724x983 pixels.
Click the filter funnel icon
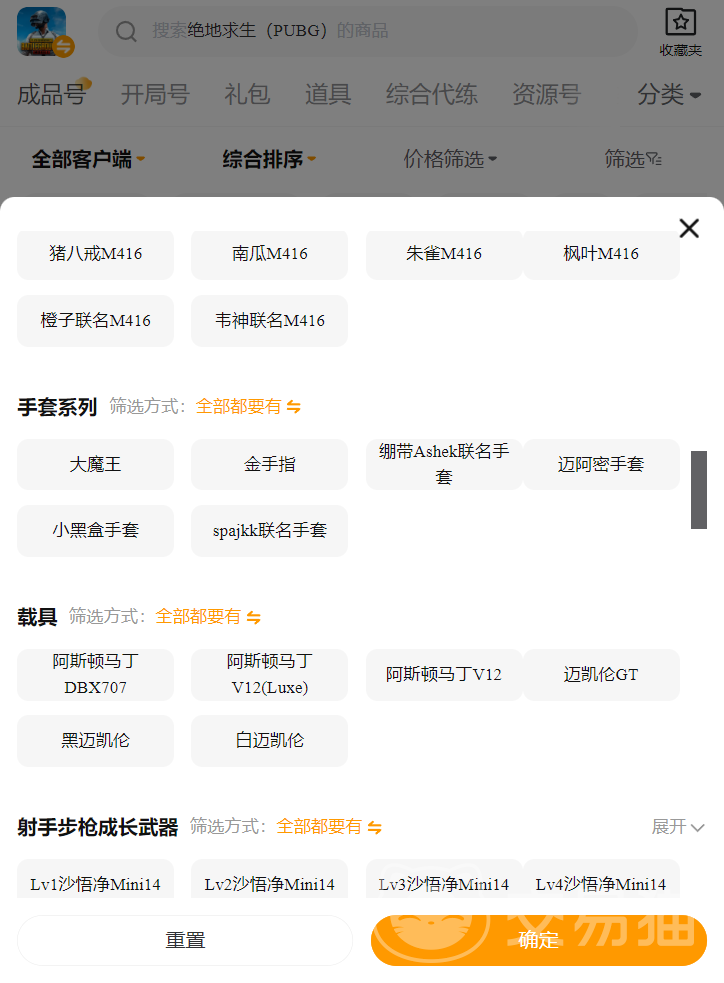tap(653, 159)
